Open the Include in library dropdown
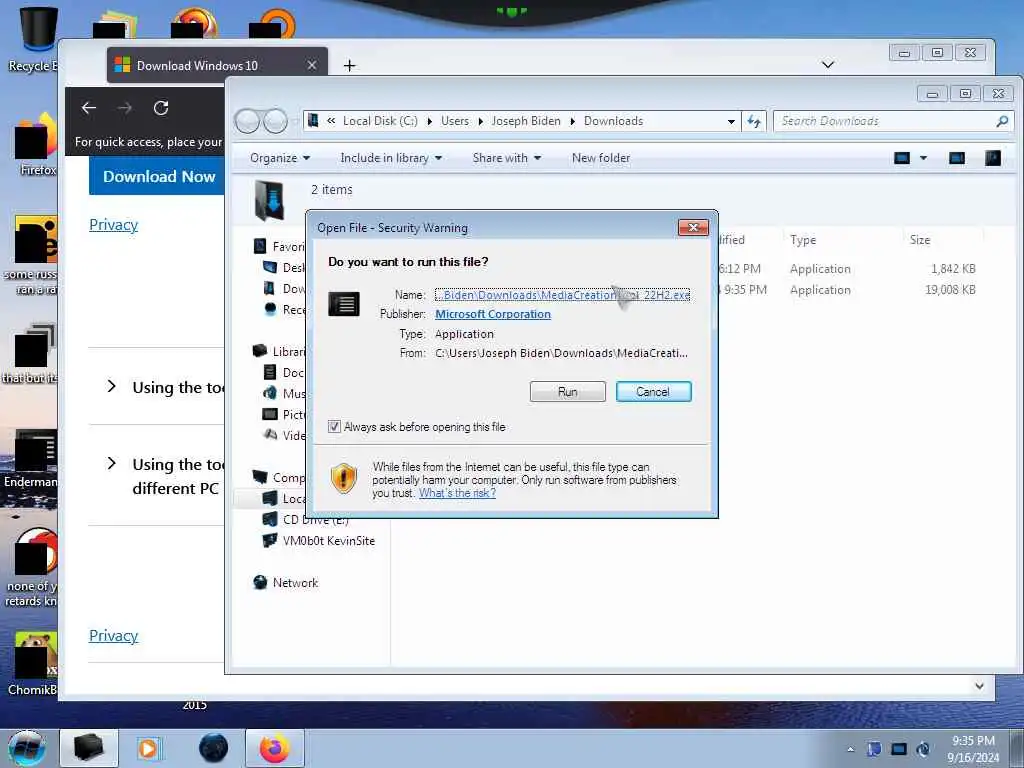 pos(391,158)
